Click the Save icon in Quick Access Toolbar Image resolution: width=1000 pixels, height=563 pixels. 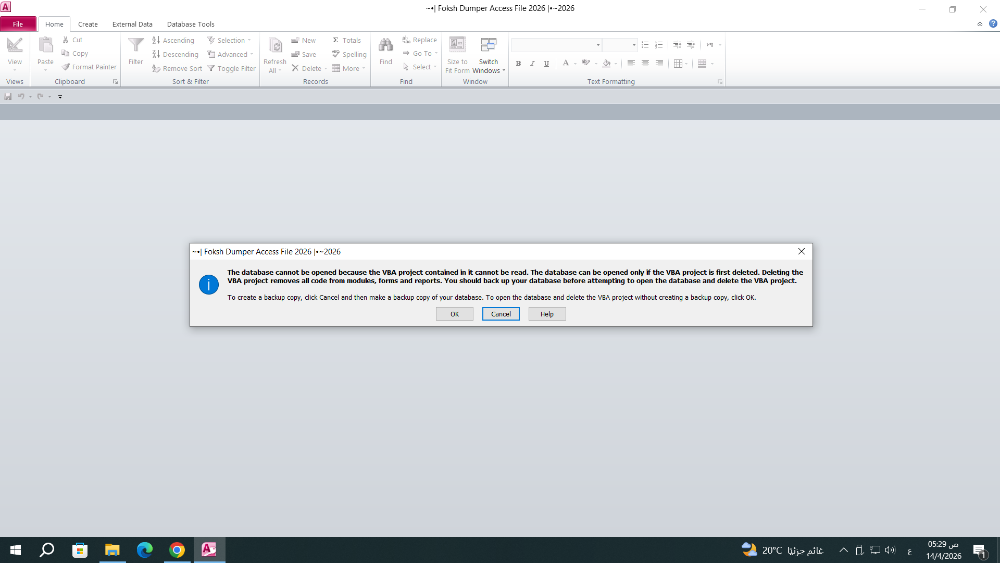(x=9, y=96)
